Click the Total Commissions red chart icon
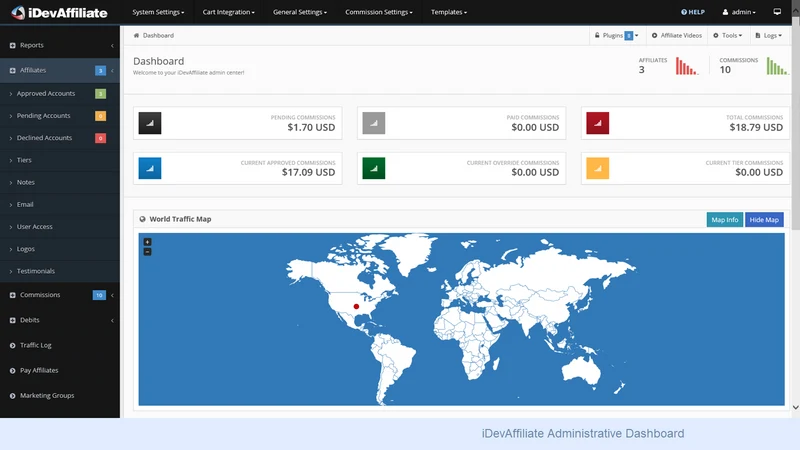The image size is (800, 450). [x=597, y=123]
